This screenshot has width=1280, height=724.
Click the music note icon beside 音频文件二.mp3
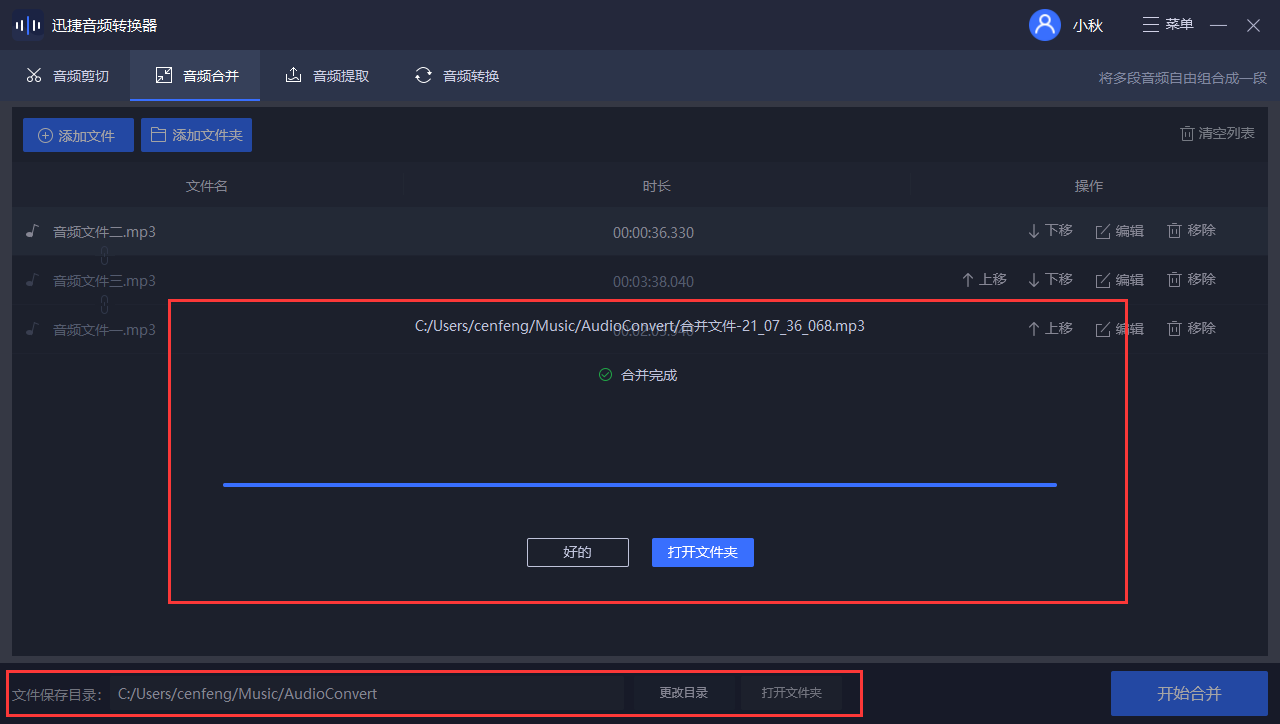[32, 232]
